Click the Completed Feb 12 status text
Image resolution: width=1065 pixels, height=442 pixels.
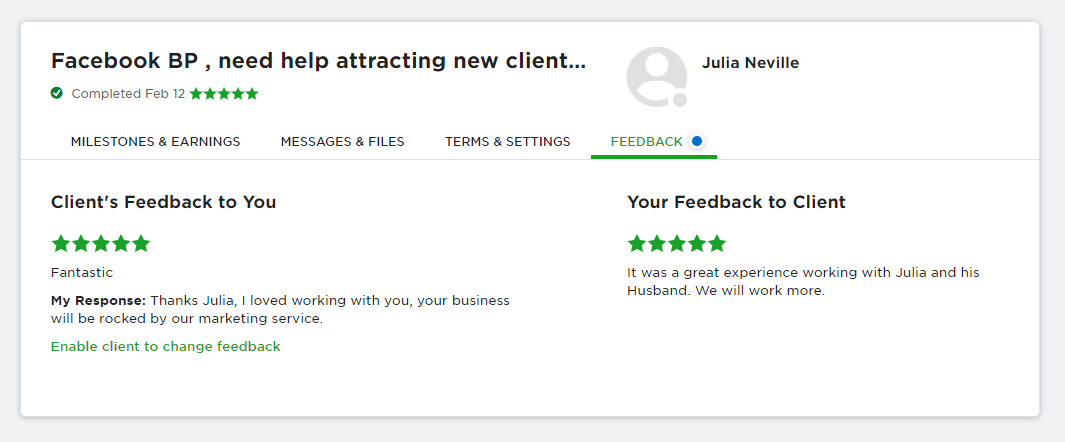click(128, 94)
